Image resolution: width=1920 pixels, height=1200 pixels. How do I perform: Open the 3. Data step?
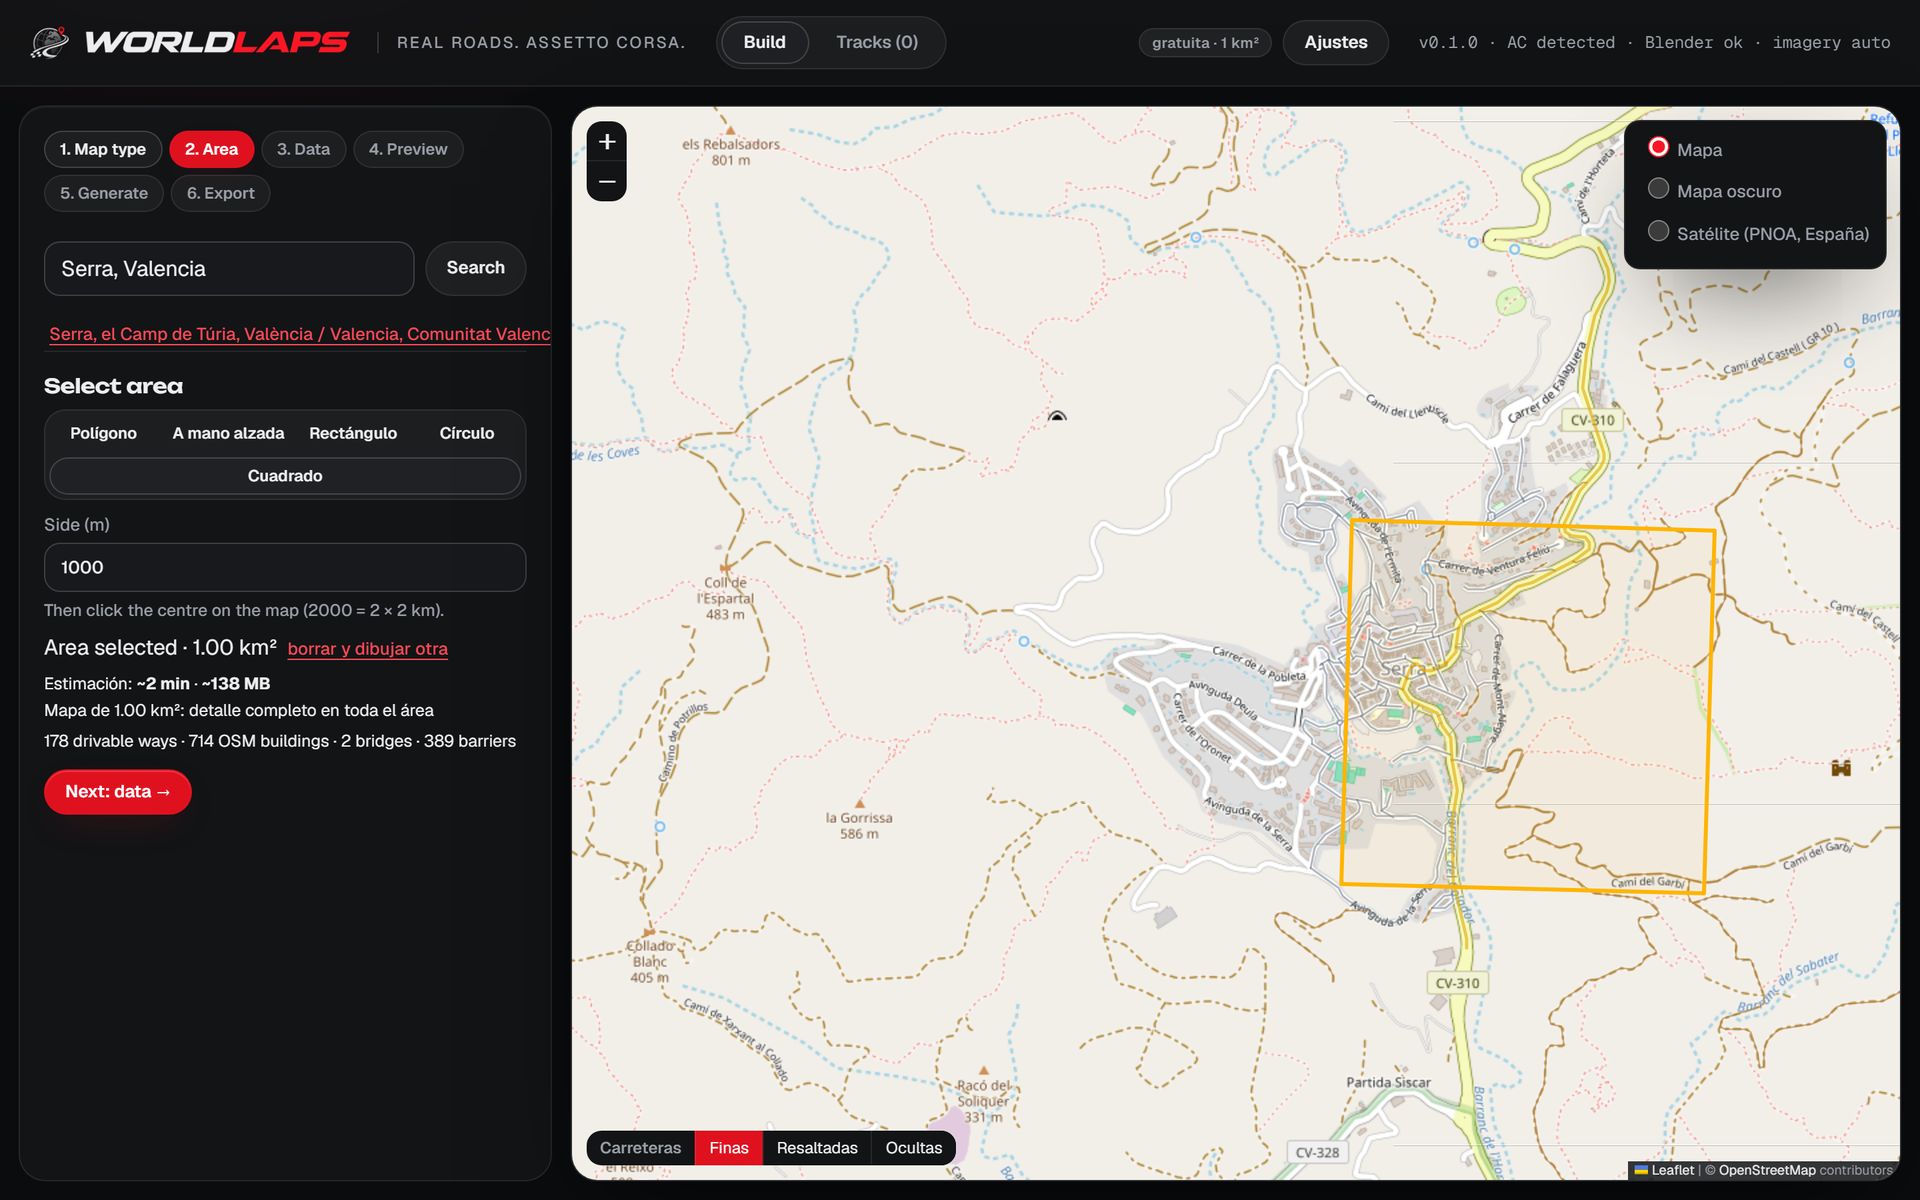303,149
